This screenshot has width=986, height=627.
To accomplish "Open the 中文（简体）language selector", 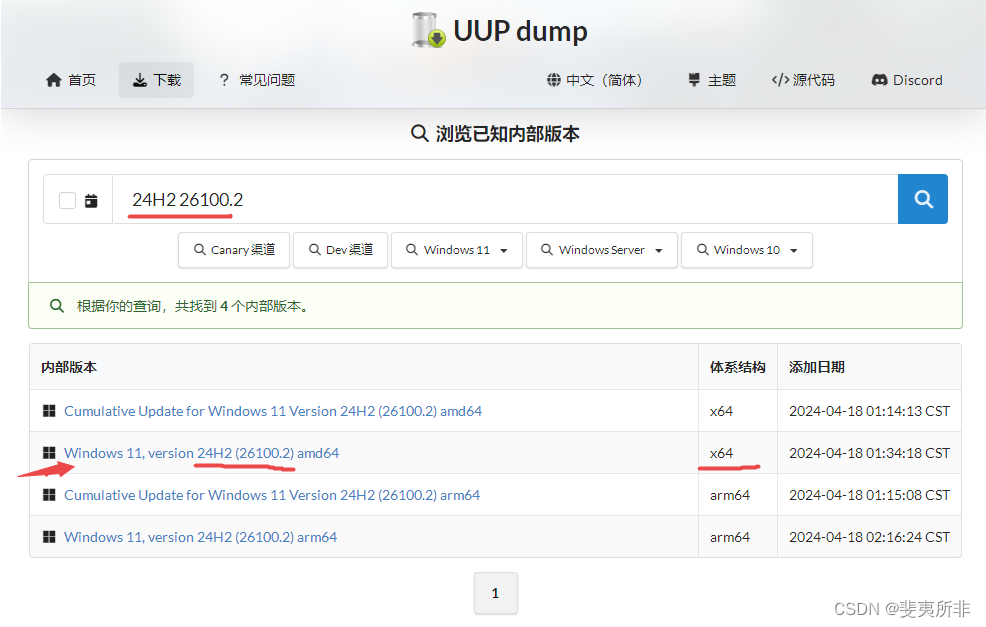I will tap(595, 80).
